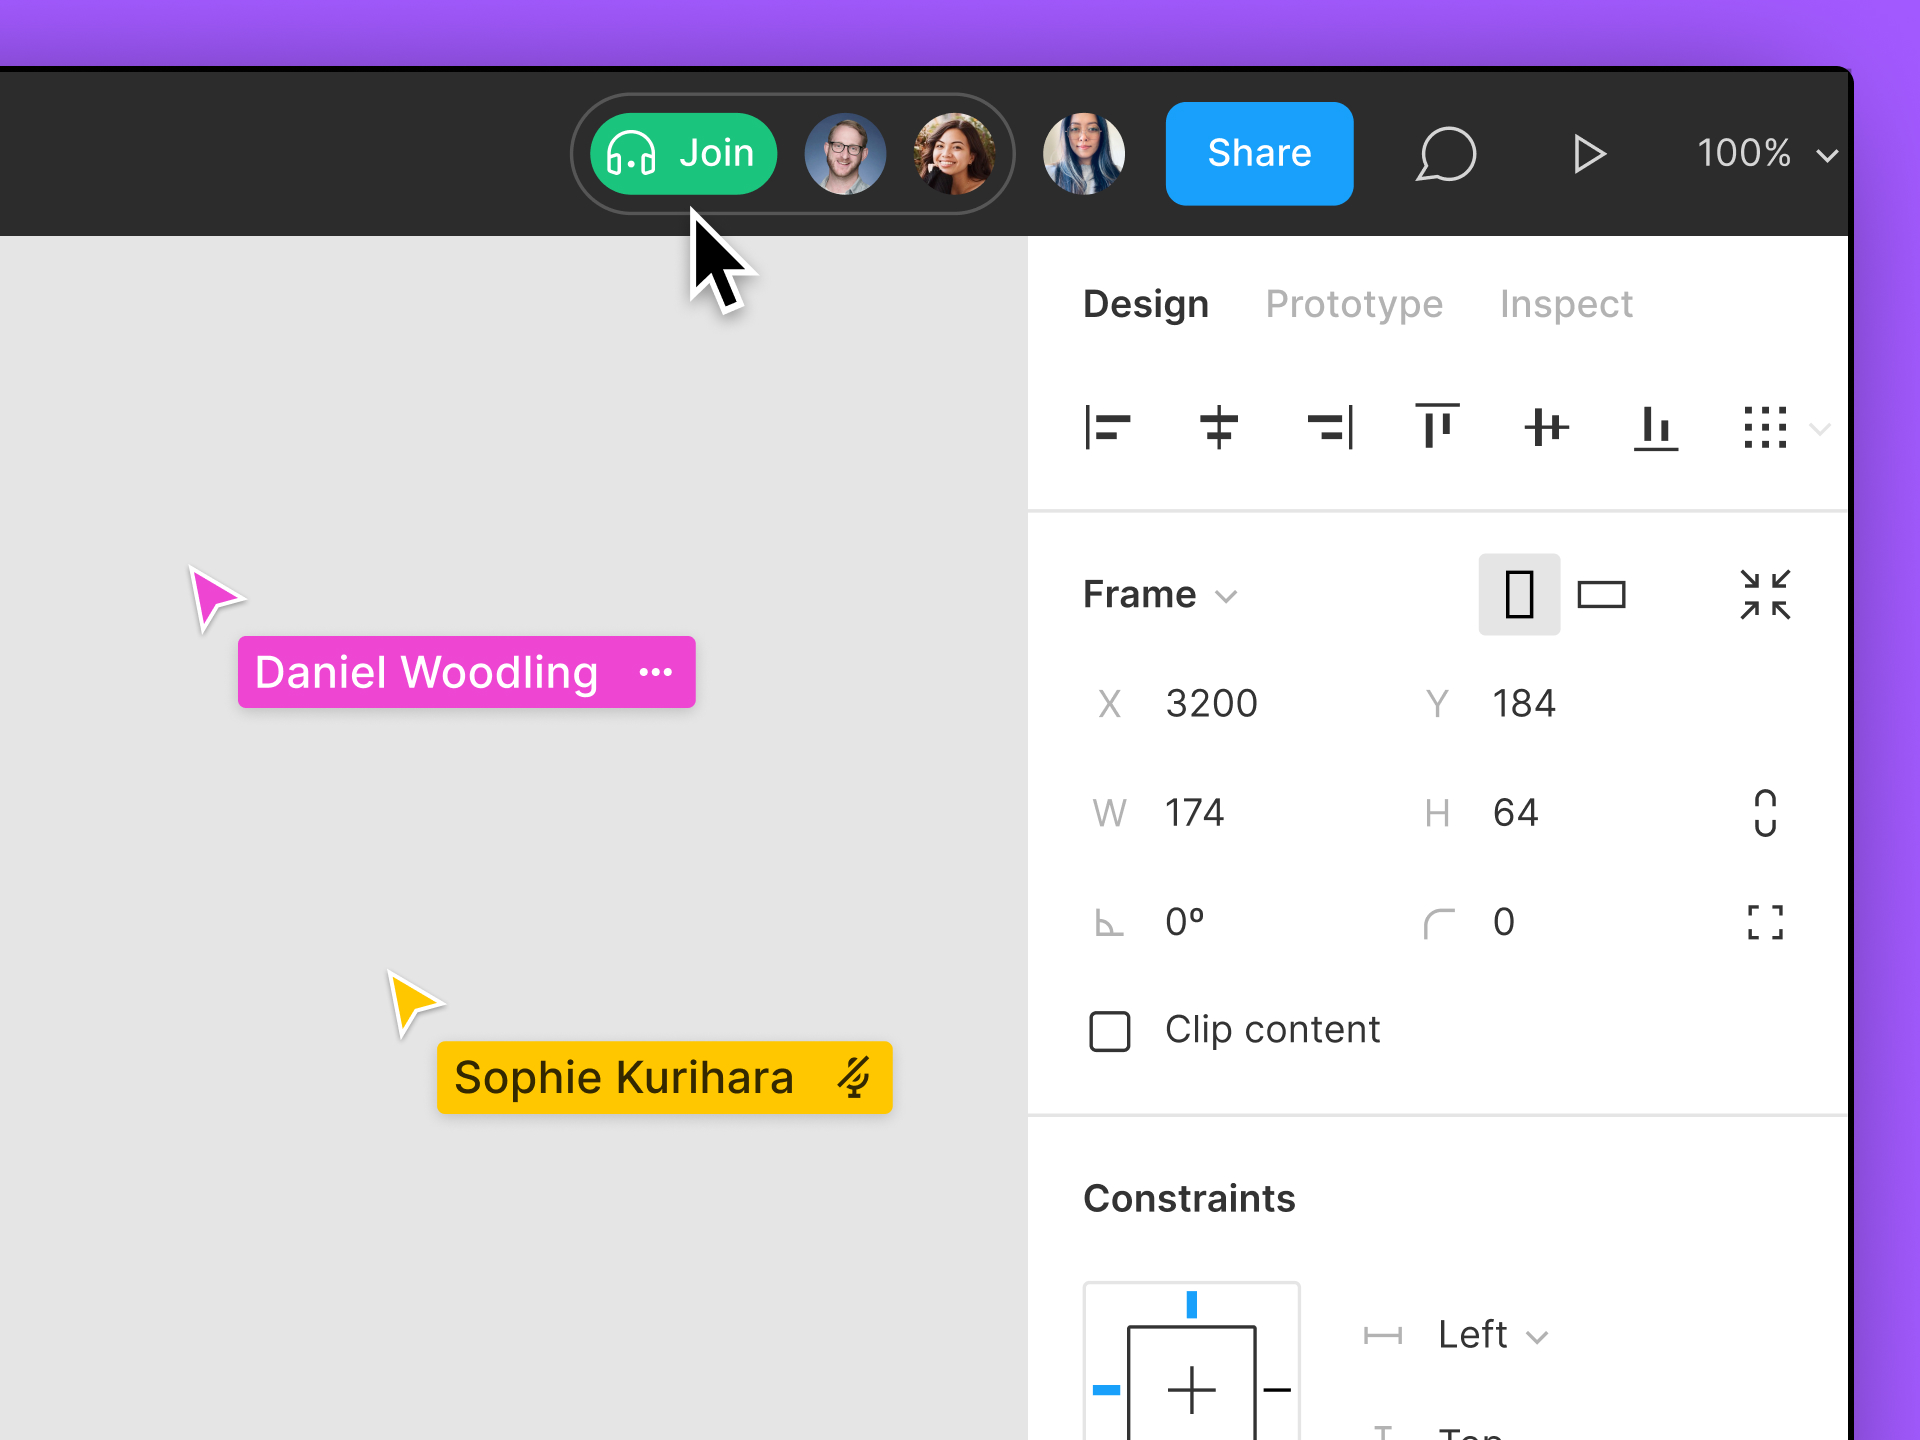Select the align horizontal centers icon
1920x1440 pixels.
pyautogui.click(x=1219, y=427)
